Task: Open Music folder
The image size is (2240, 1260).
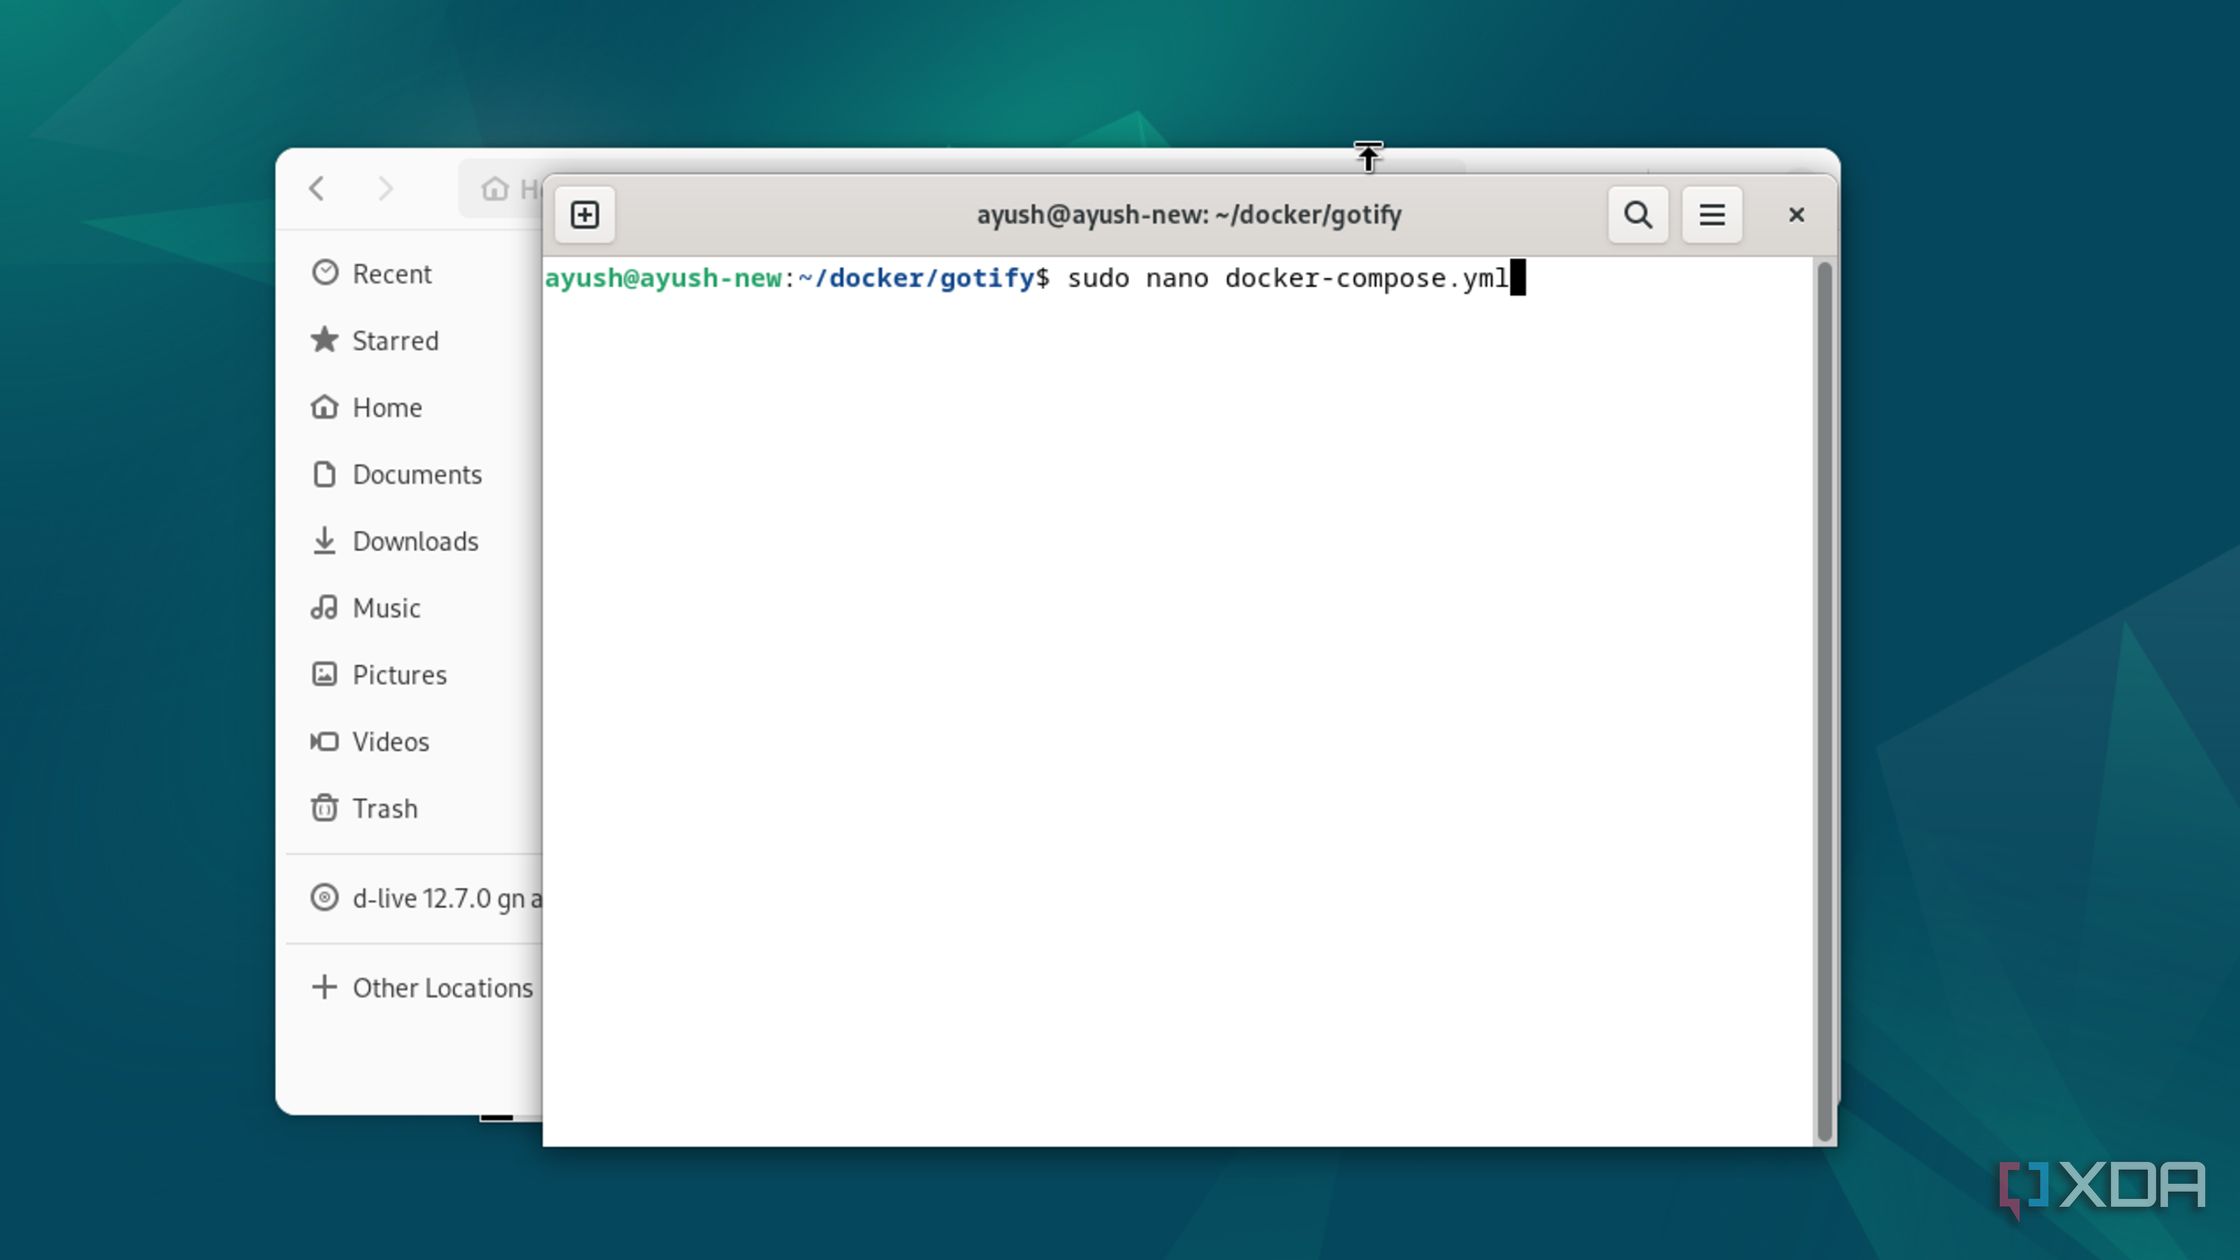Action: pos(385,608)
